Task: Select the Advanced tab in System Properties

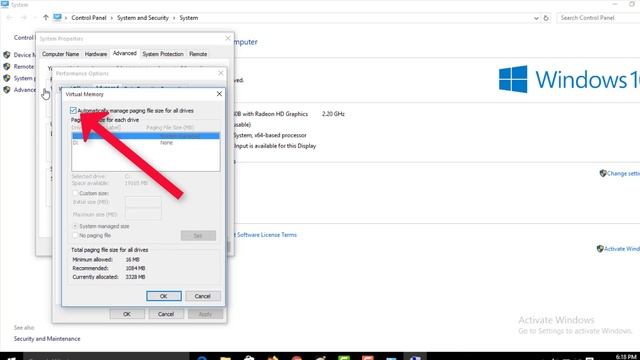Action: point(124,53)
